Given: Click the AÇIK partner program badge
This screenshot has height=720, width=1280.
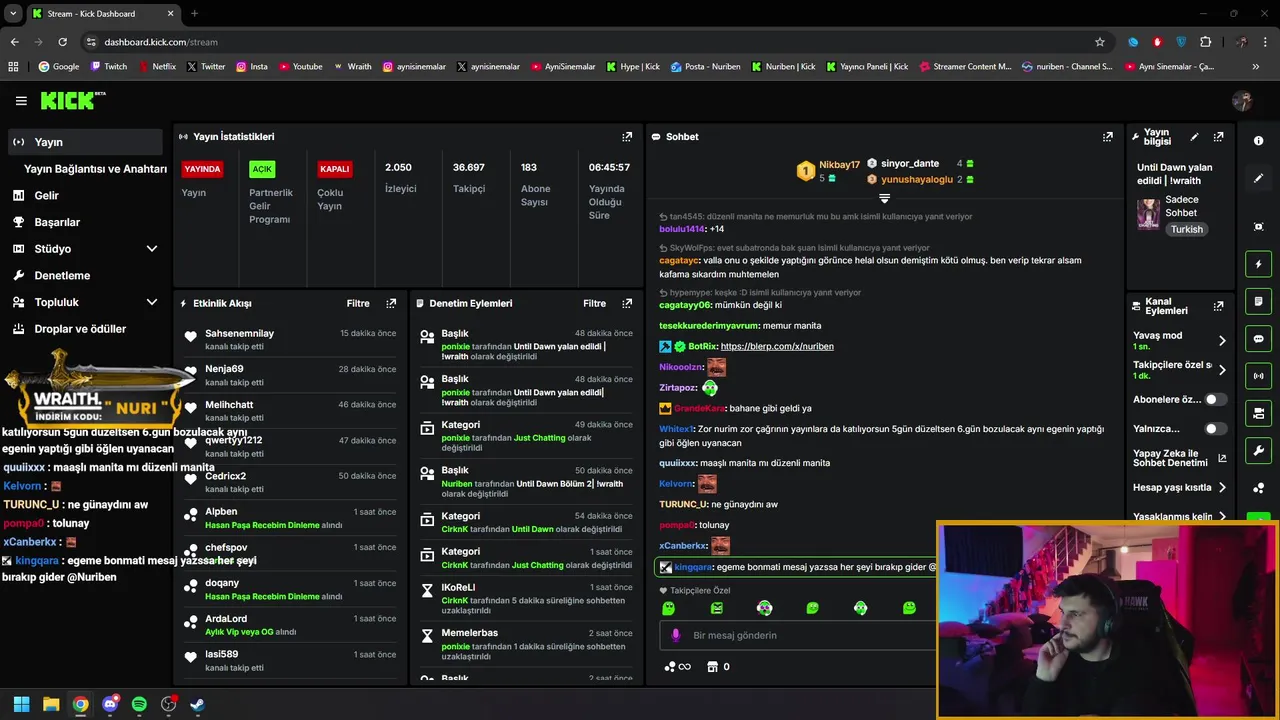Looking at the screenshot, I should coord(262,169).
